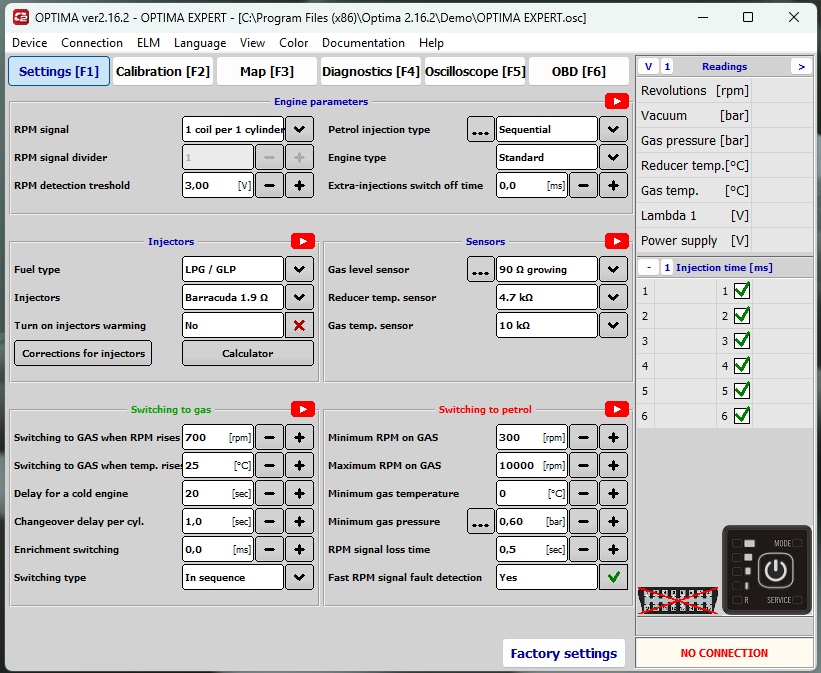Switch to the Calibration [F2] tab
Image resolution: width=821 pixels, height=673 pixels.
pyautogui.click(x=163, y=71)
